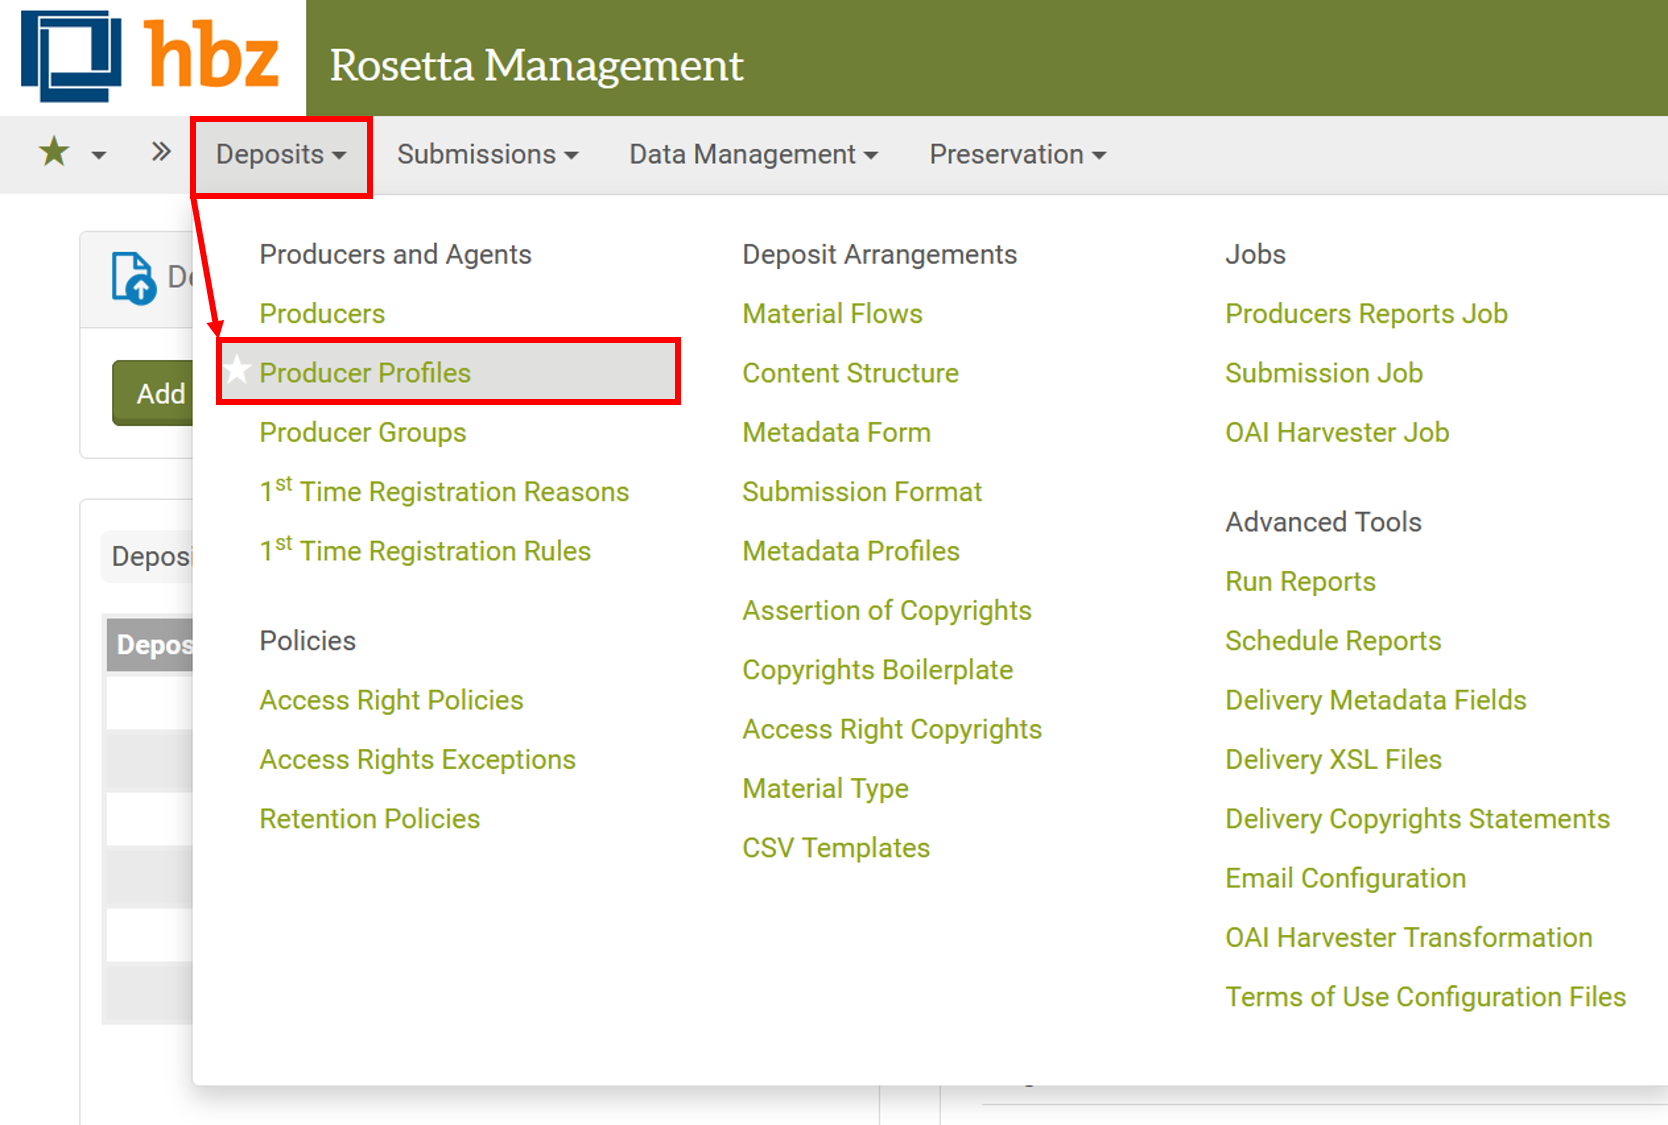This screenshot has width=1668, height=1125.
Task: Open Material Flows
Action: (x=832, y=313)
